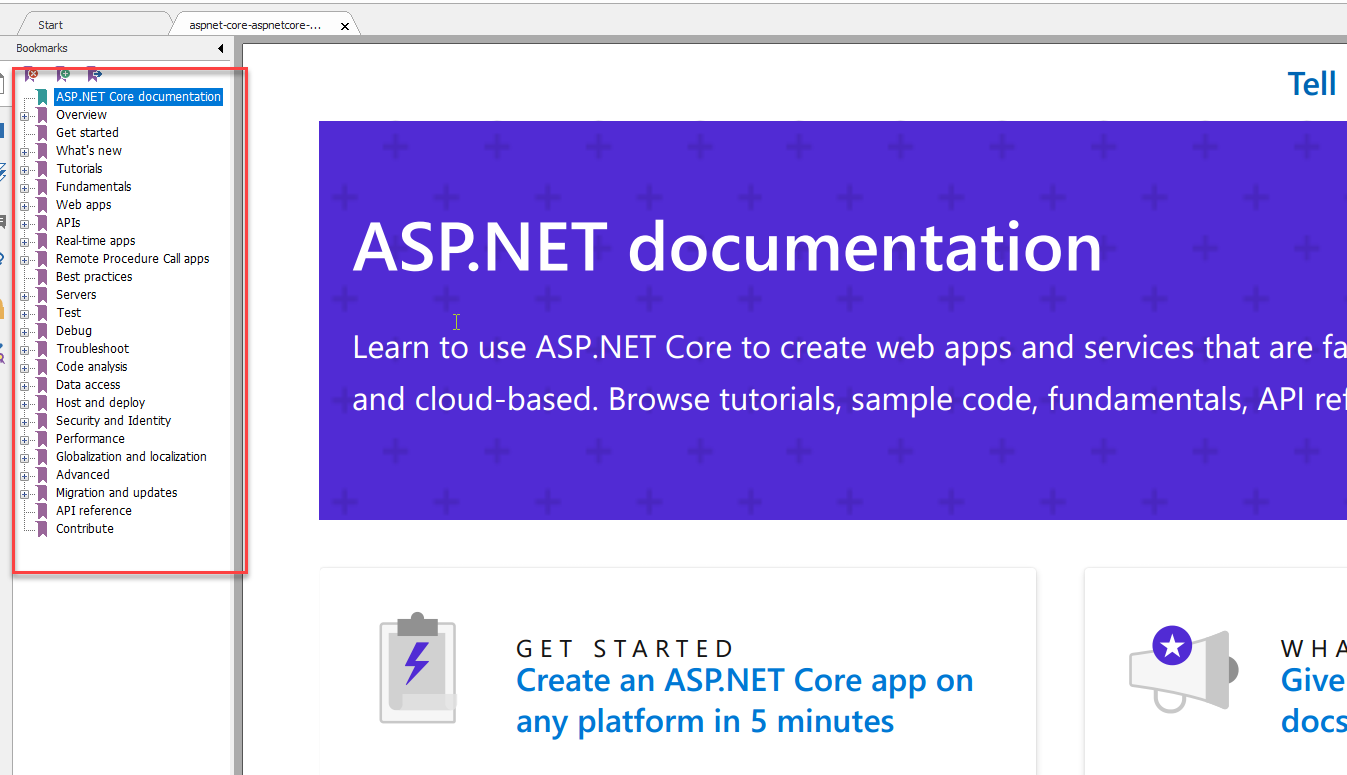1347x775 pixels.
Task: Switch to the Start tab
Action: (x=50, y=25)
